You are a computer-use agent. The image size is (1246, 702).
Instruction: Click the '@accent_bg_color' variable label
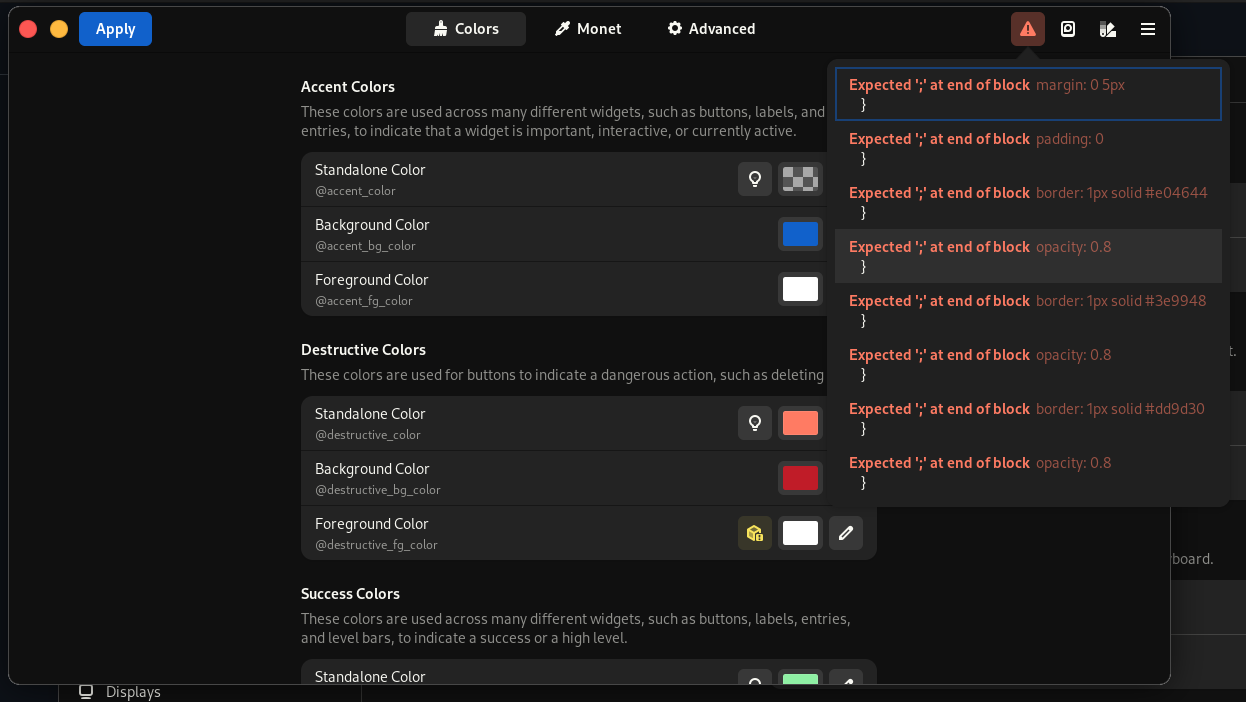365,246
